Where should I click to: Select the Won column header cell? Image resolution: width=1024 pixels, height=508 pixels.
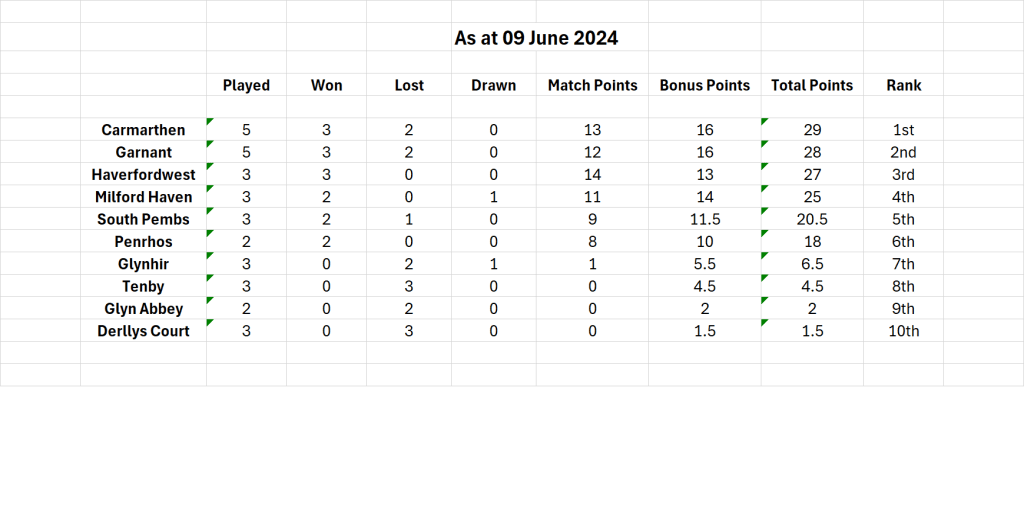point(326,85)
